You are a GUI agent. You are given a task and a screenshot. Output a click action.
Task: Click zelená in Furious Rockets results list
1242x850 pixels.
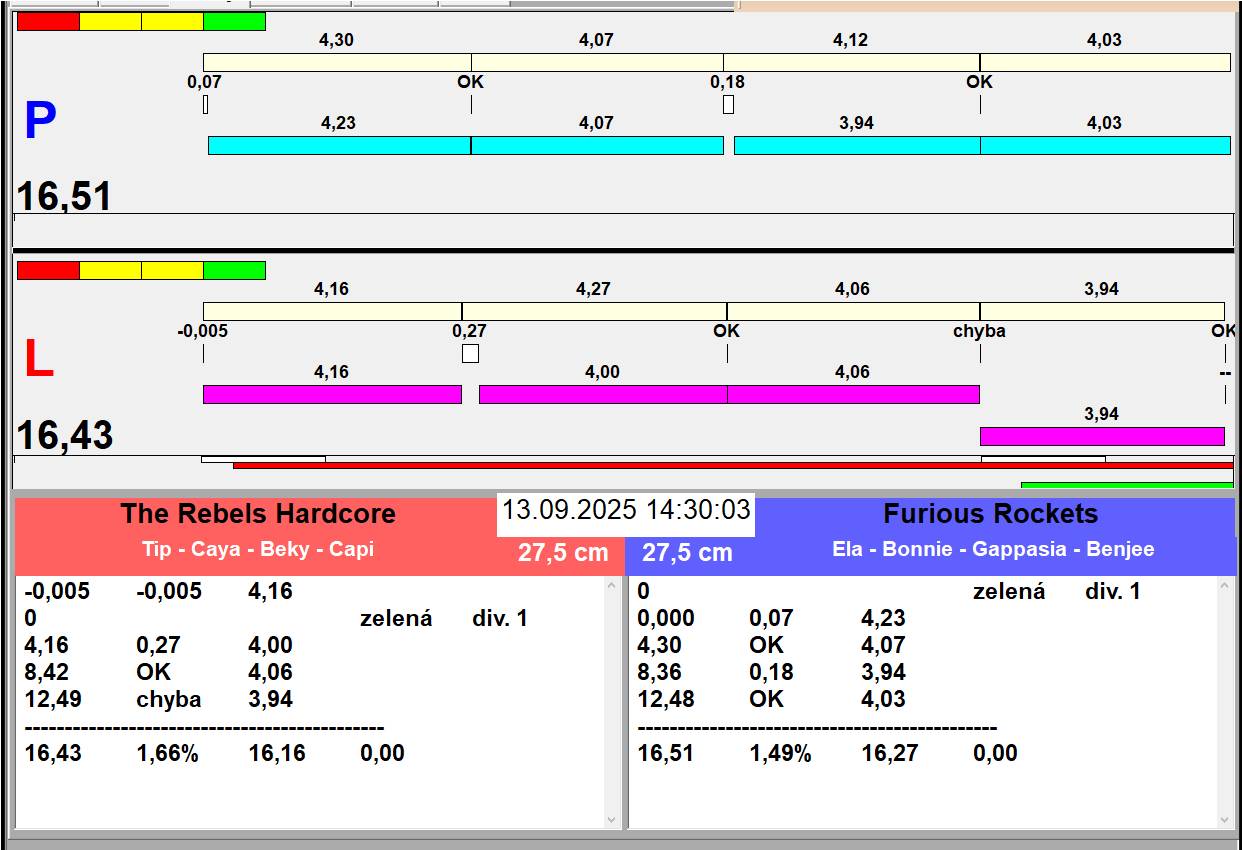1009,592
